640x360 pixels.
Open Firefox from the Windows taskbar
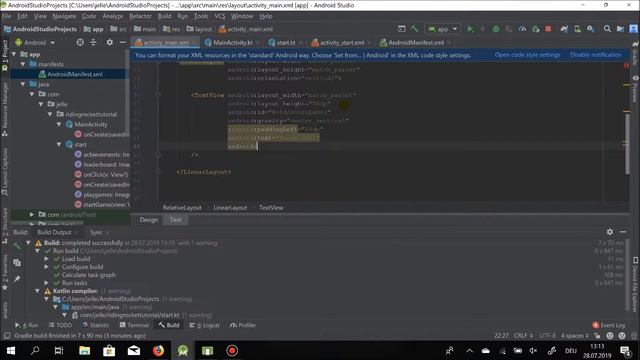(x=158, y=351)
